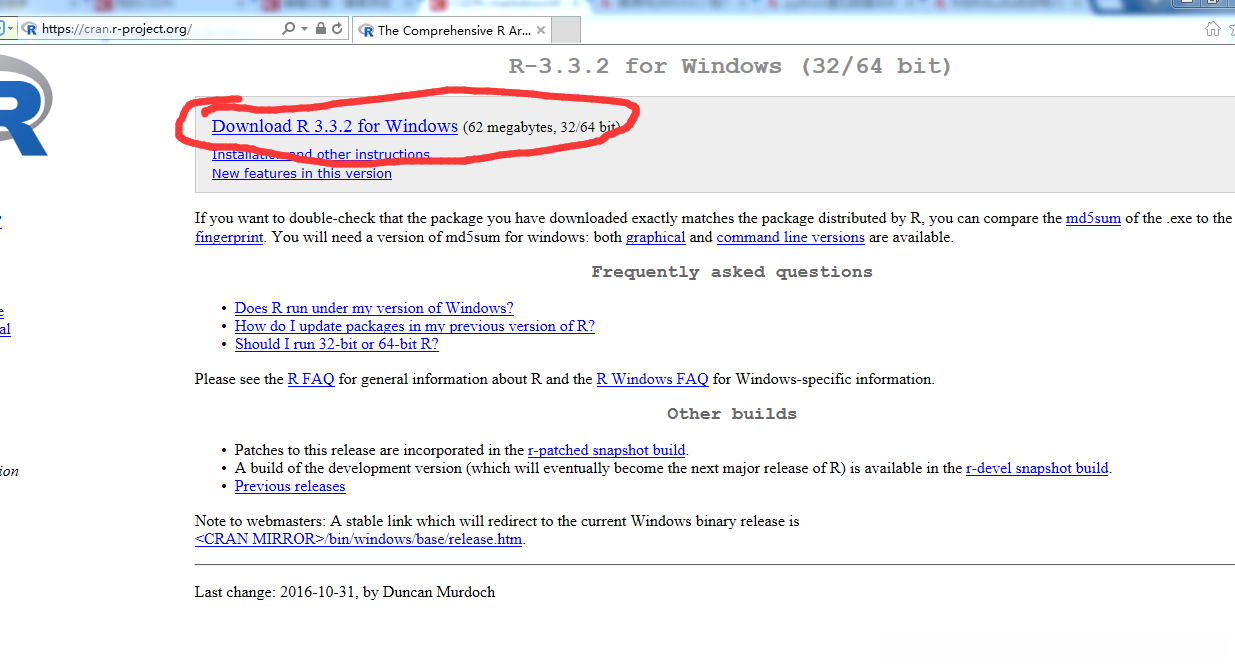Open the address bar autocomplete dropdown arrow
The height and width of the screenshot is (669, 1235).
click(304, 29)
